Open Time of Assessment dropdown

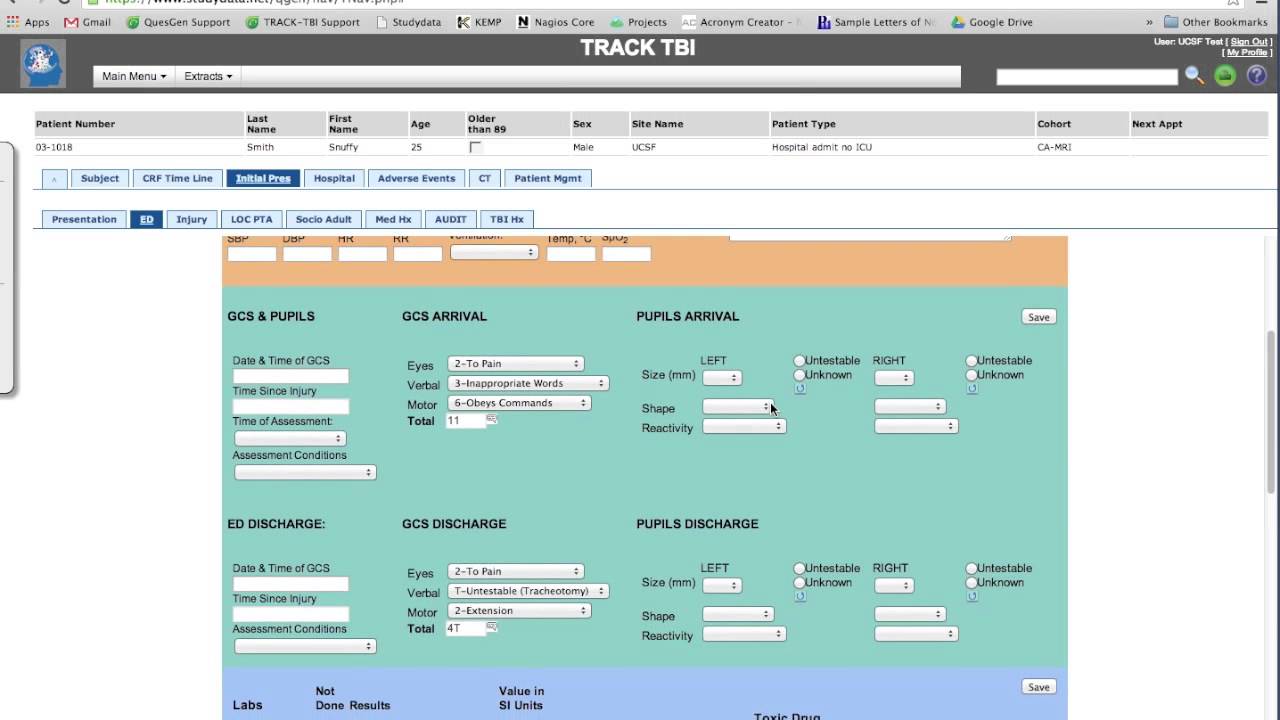click(x=289, y=438)
